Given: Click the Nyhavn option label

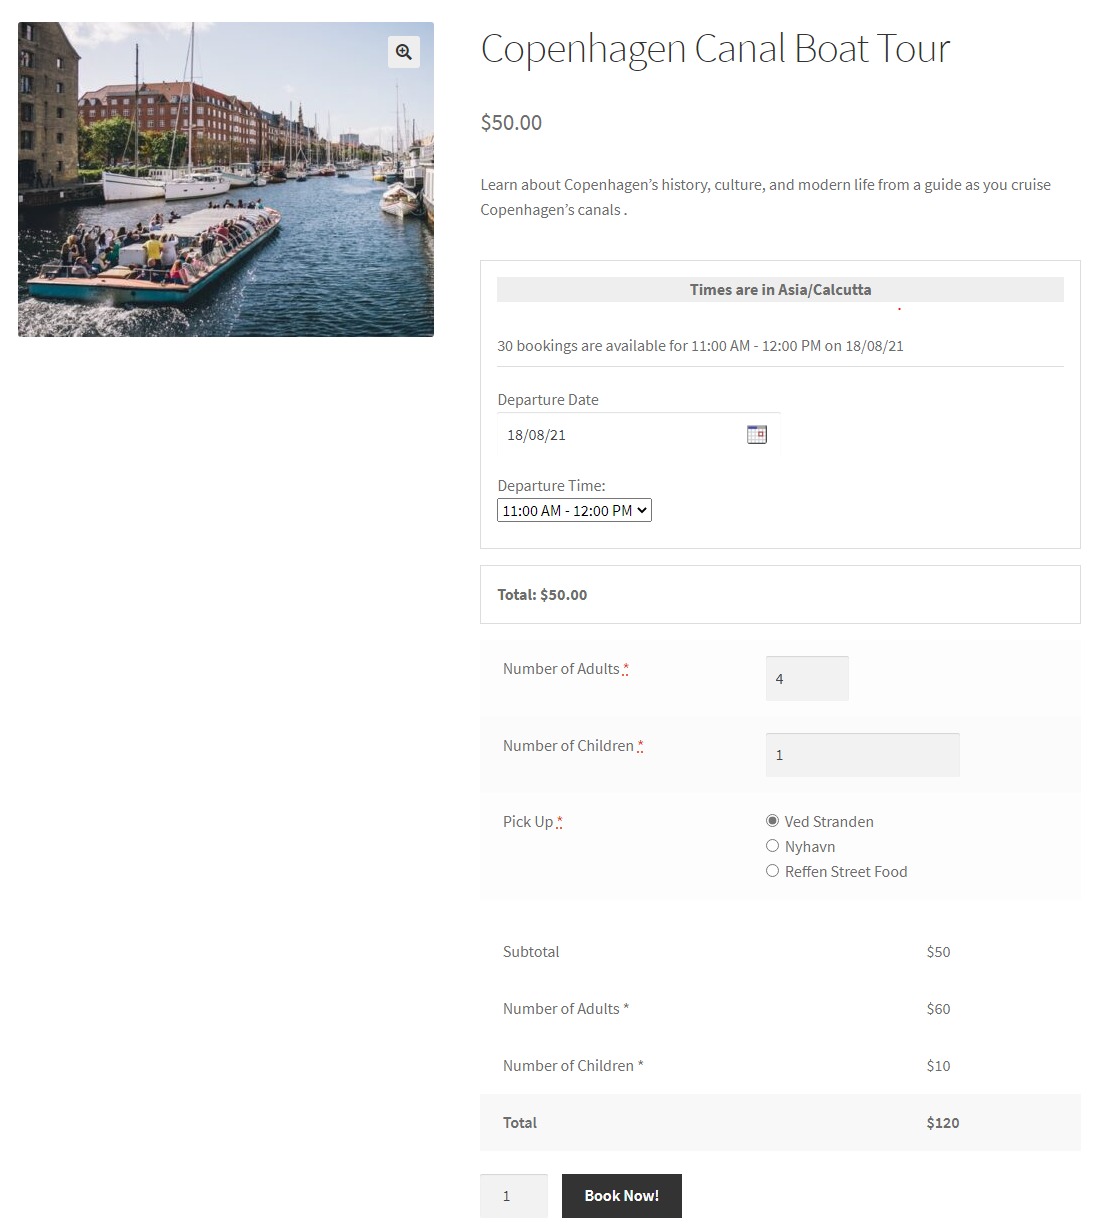Looking at the screenshot, I should [810, 847].
